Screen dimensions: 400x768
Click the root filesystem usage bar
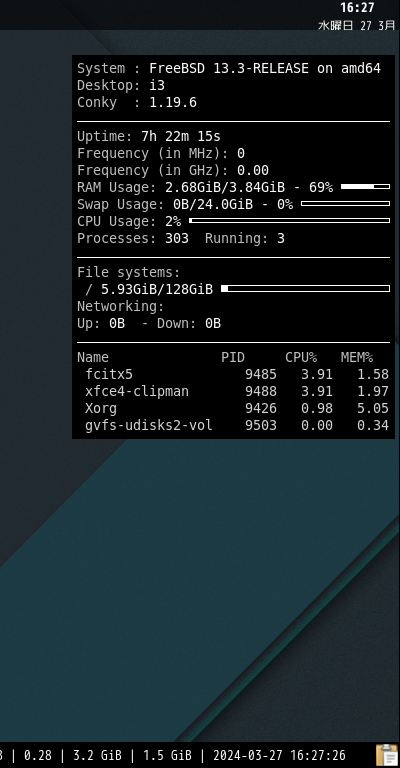click(x=306, y=288)
